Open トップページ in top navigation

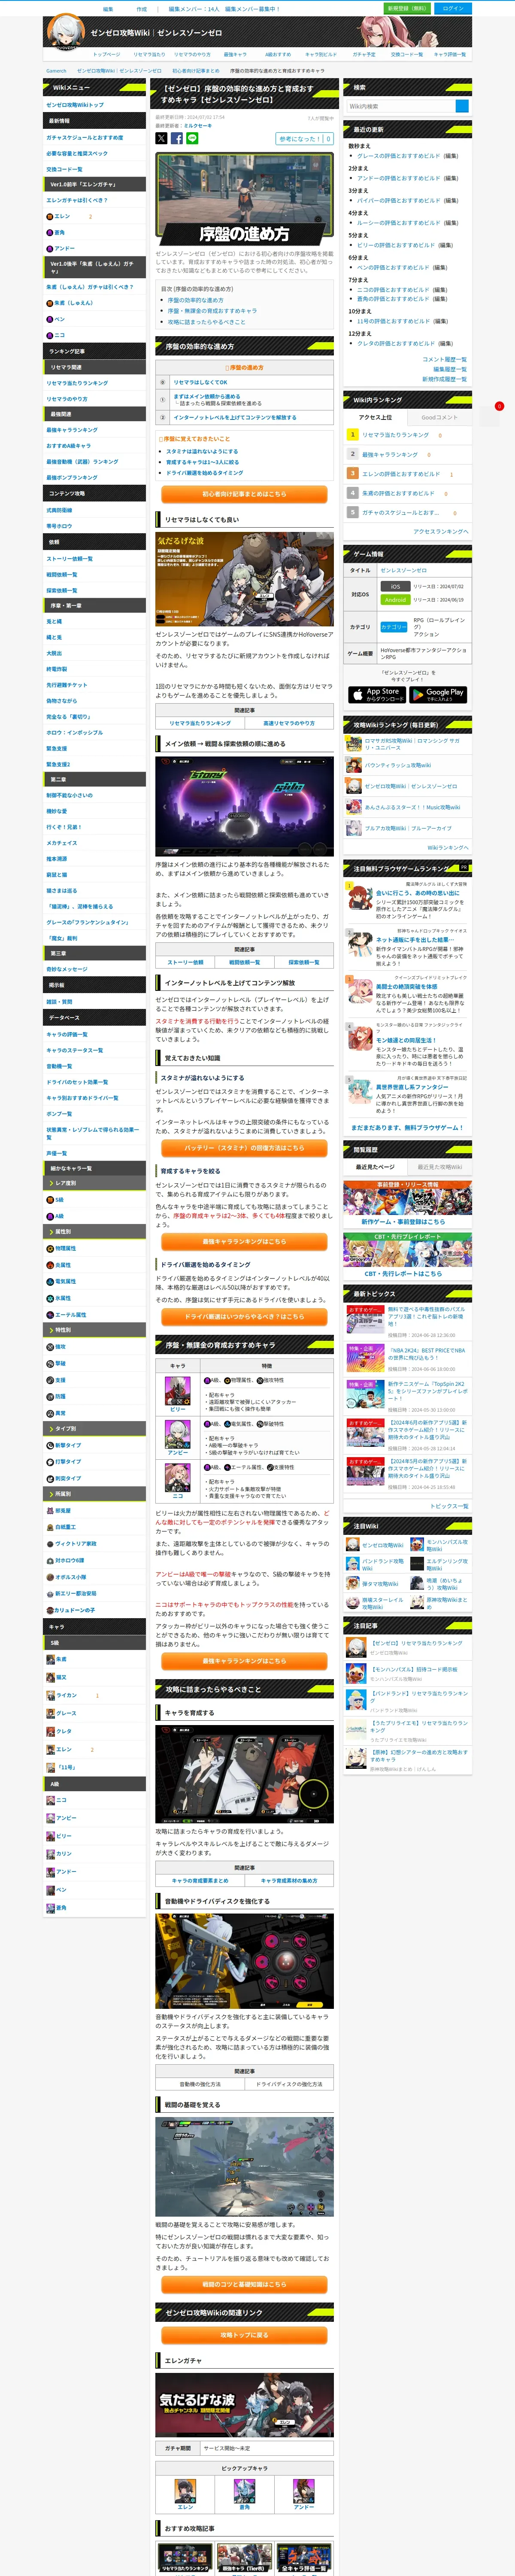click(106, 54)
